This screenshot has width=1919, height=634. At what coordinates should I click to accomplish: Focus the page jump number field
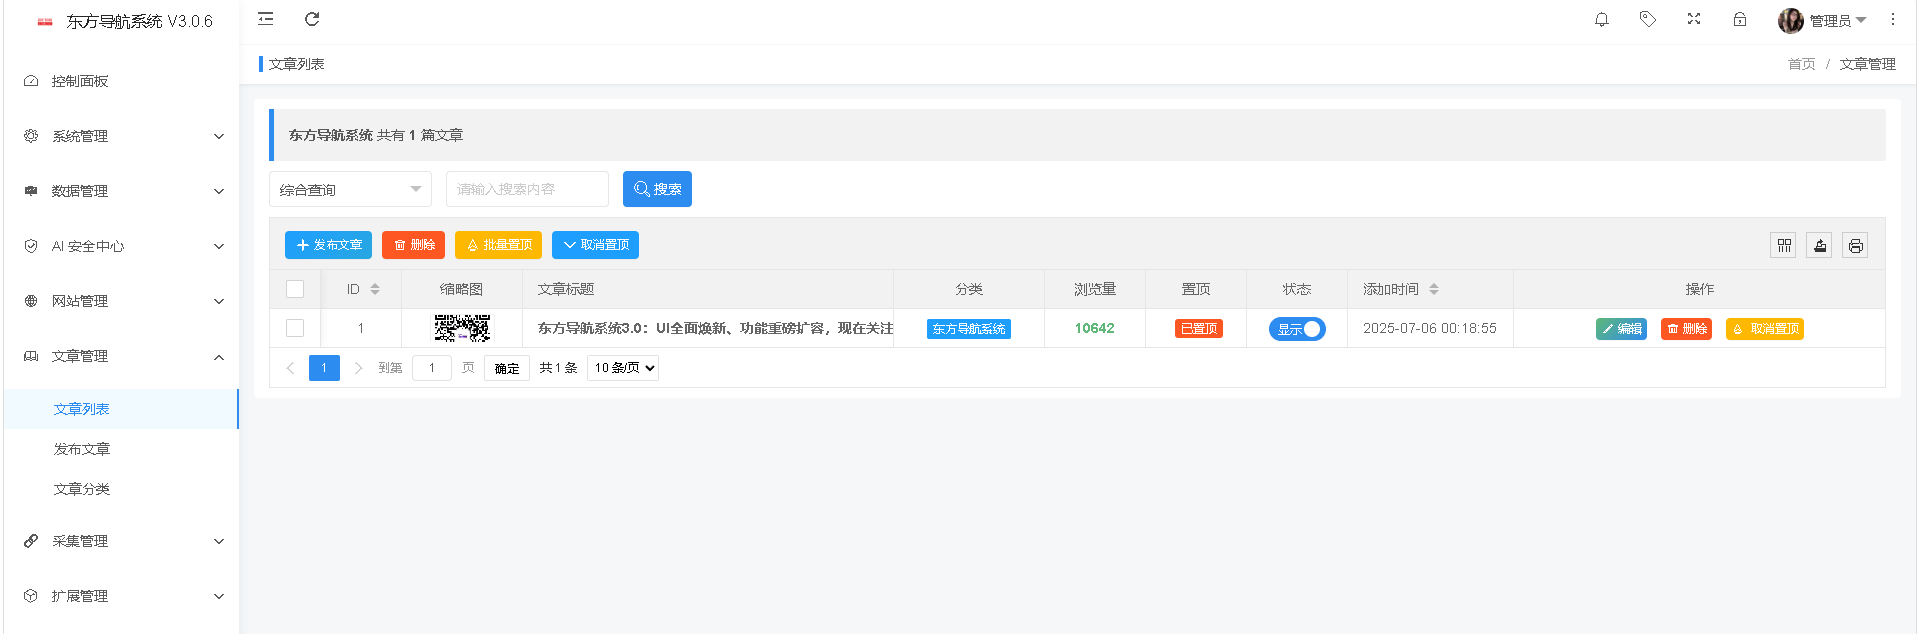point(432,368)
